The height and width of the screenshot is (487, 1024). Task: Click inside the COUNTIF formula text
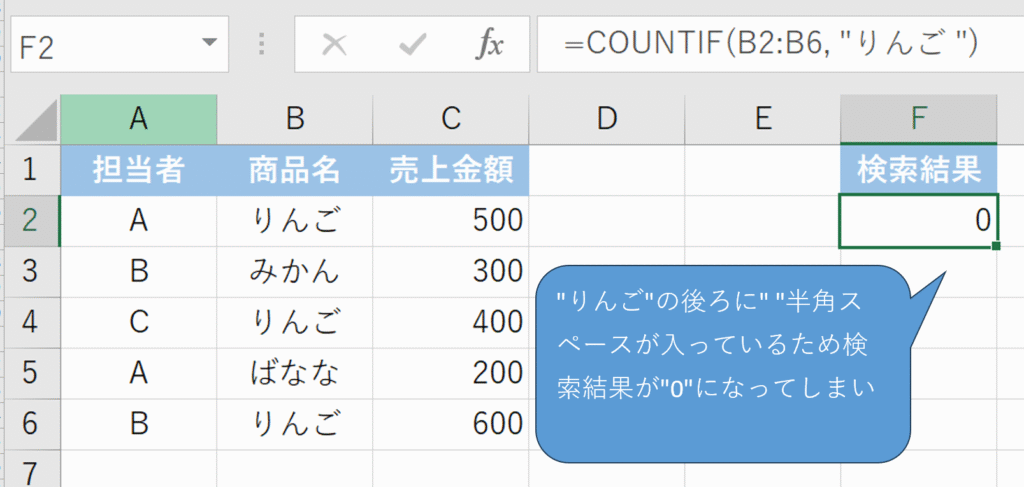770,44
